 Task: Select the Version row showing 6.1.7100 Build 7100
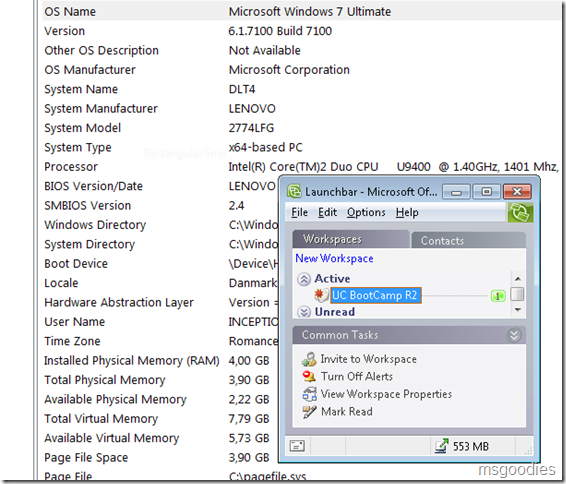coord(301,31)
